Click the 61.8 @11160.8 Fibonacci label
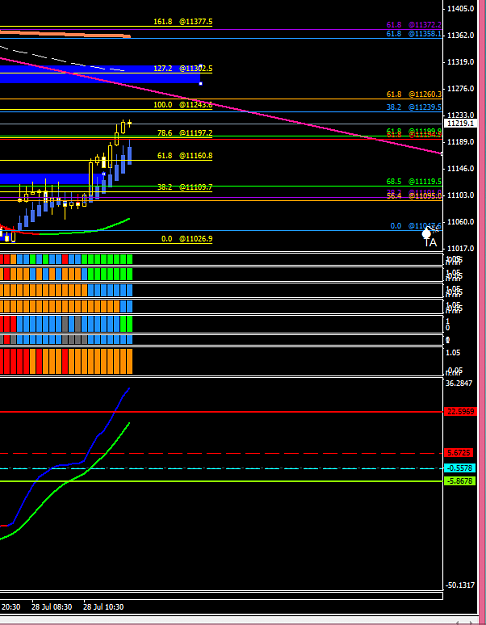Screen dimensions: 486x625 pos(185,155)
